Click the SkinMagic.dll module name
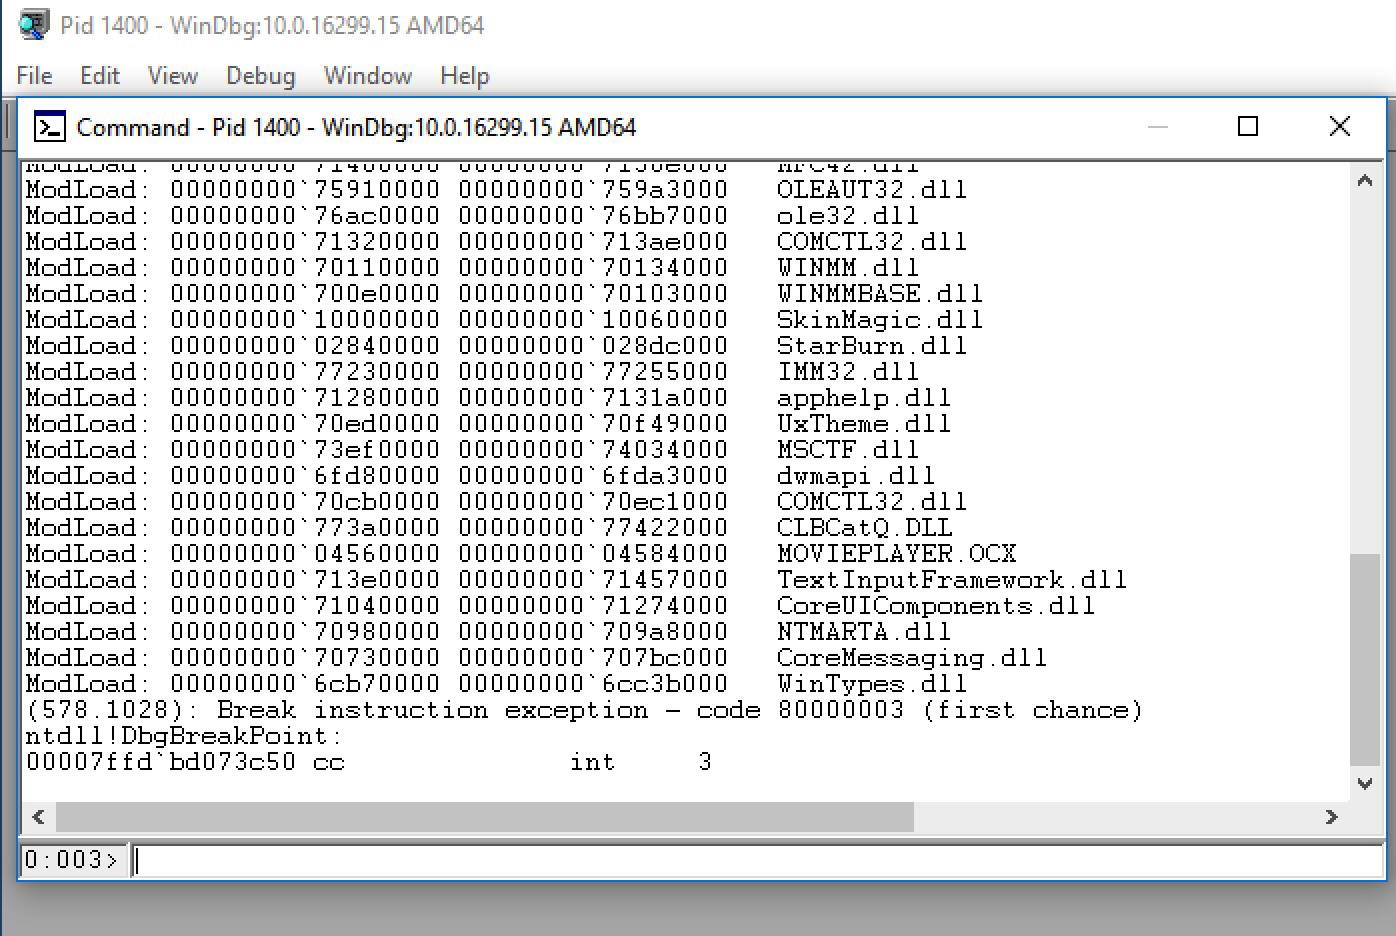This screenshot has height=936, width=1396. point(880,320)
